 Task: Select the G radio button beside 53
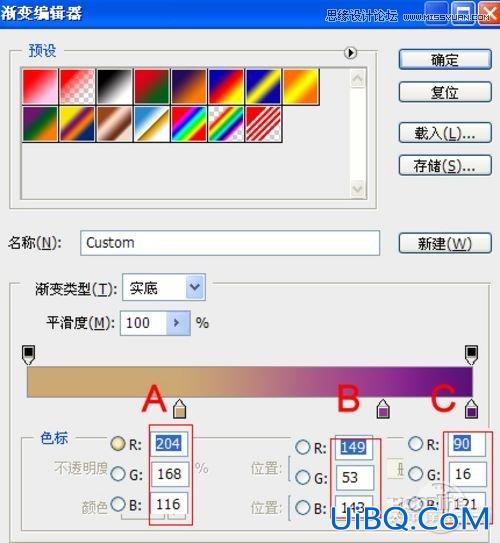click(303, 478)
